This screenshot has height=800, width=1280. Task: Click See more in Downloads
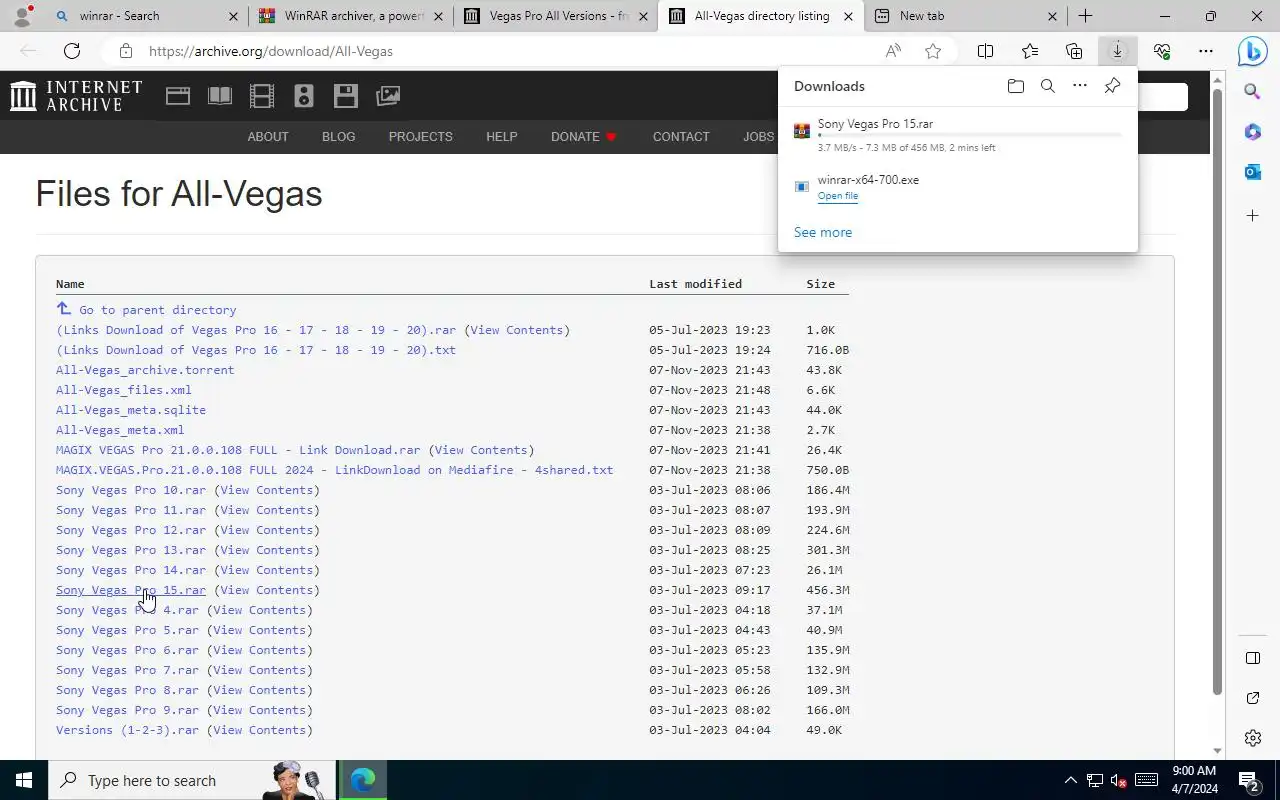point(823,232)
